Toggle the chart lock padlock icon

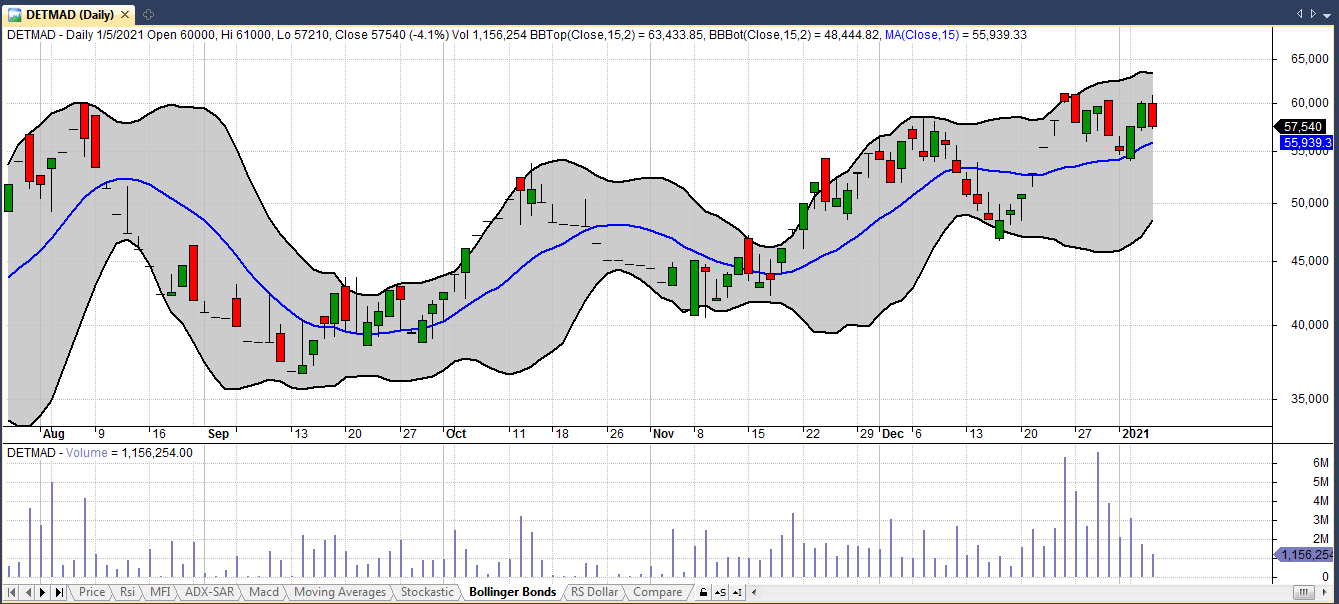[x=703, y=592]
